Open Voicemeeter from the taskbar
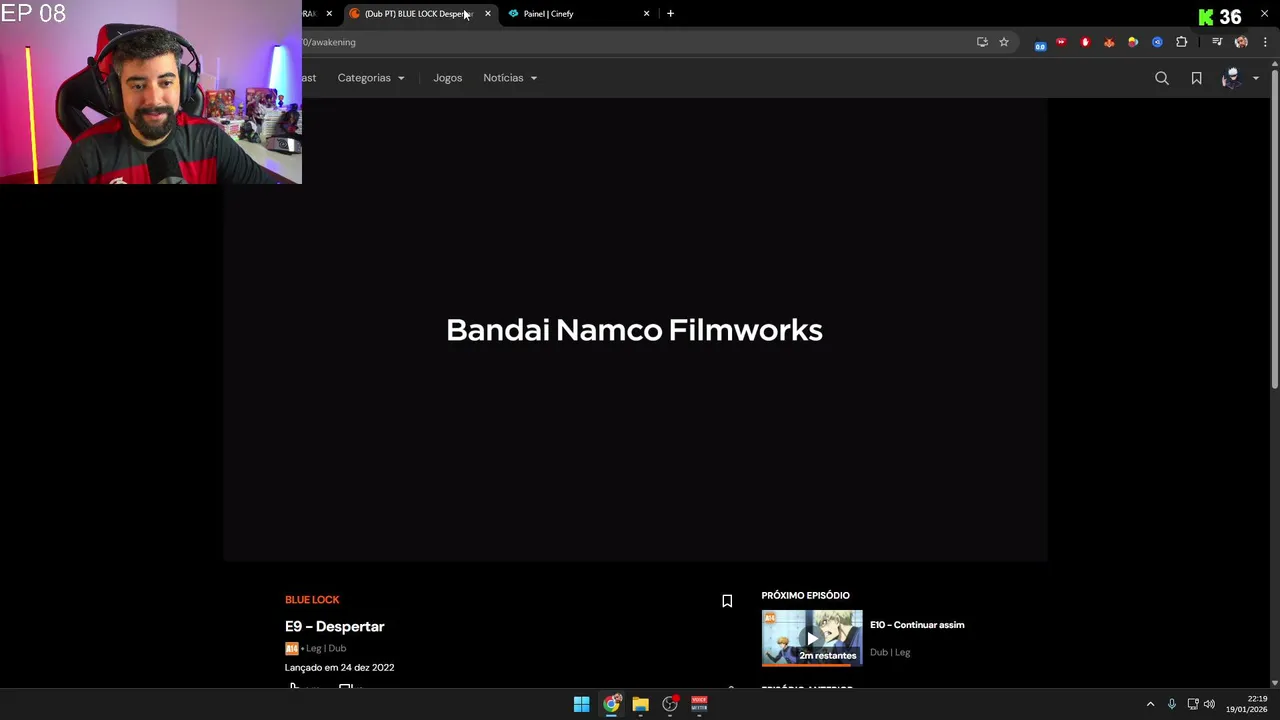Image resolution: width=1280 pixels, height=720 pixels. tap(699, 705)
